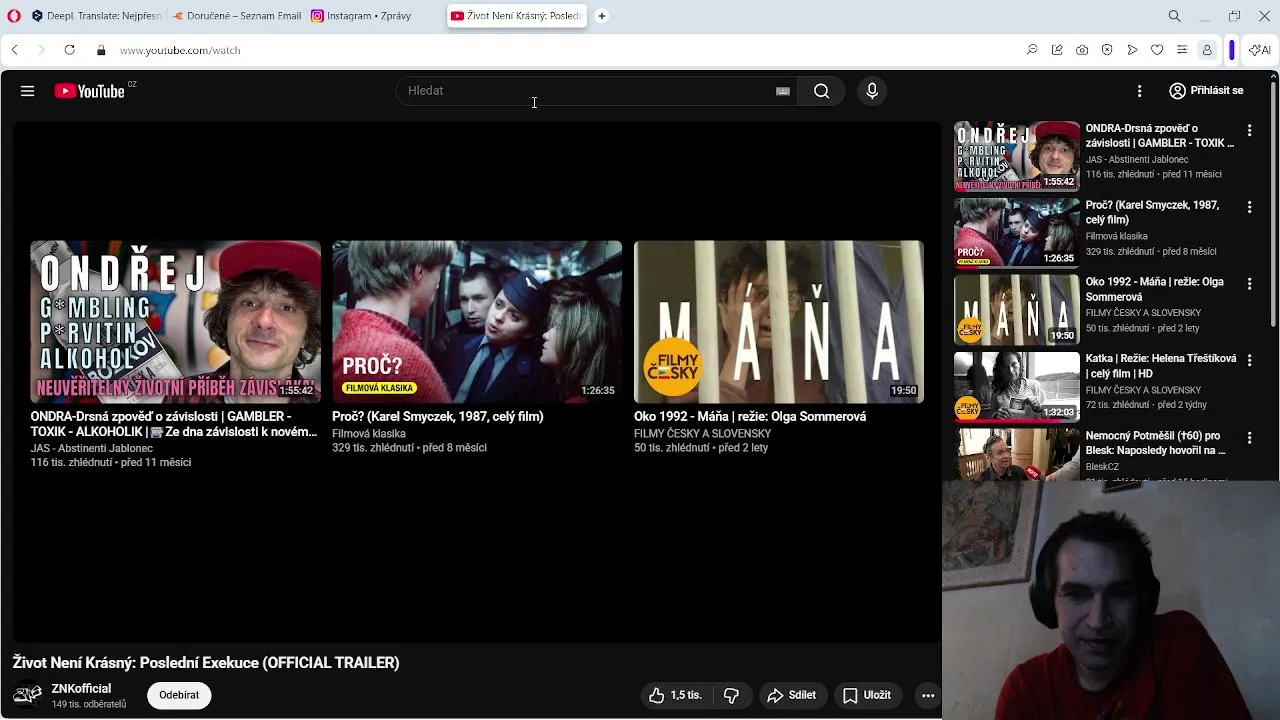This screenshot has height=720, width=1280.
Task: Play endscreen PROČ? film thumbnail
Action: (477, 321)
